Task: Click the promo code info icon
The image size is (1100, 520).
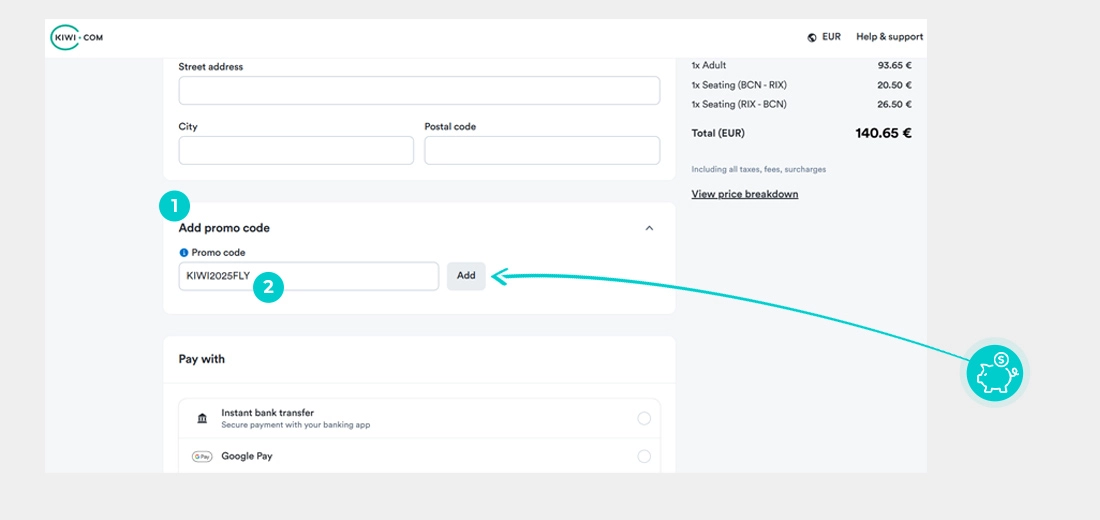Action: click(x=183, y=253)
